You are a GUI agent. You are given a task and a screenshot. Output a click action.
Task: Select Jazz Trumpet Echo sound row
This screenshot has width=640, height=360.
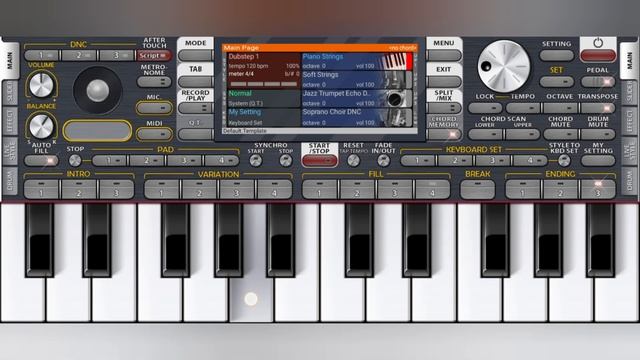point(357,98)
